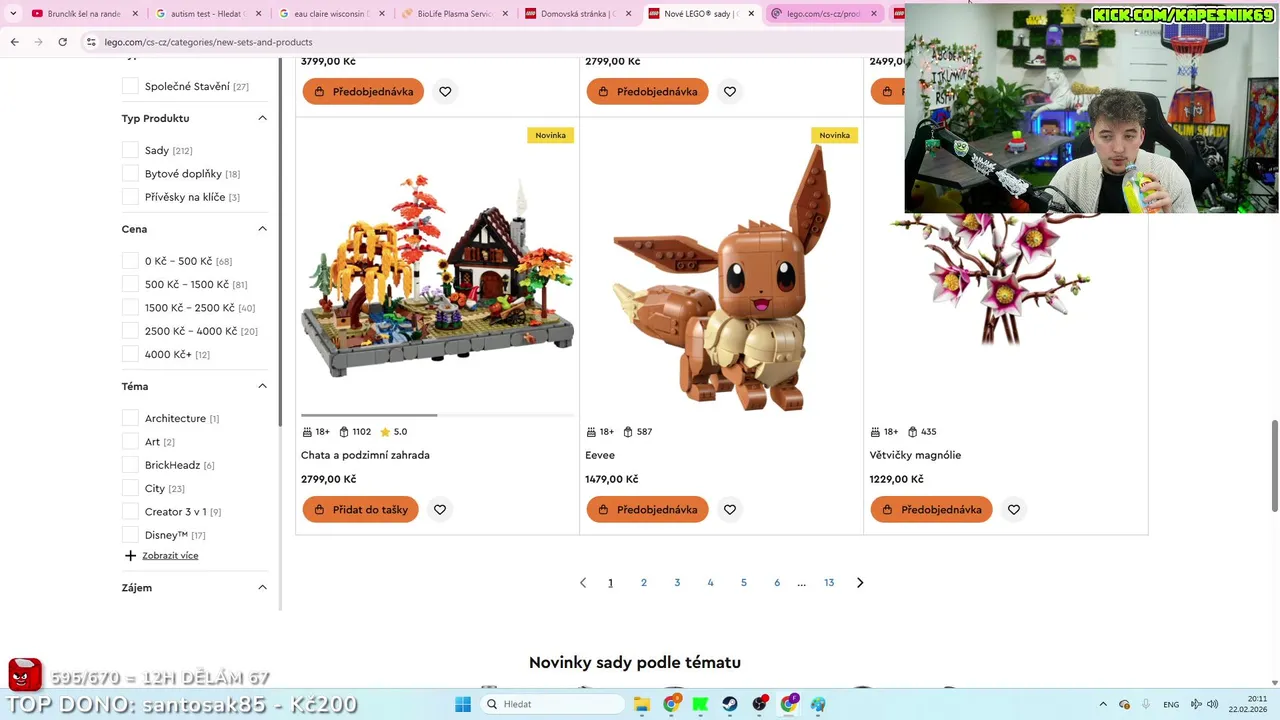Switch to Brunclík šel na rande tab
This screenshot has width=1280, height=720.
(82, 14)
